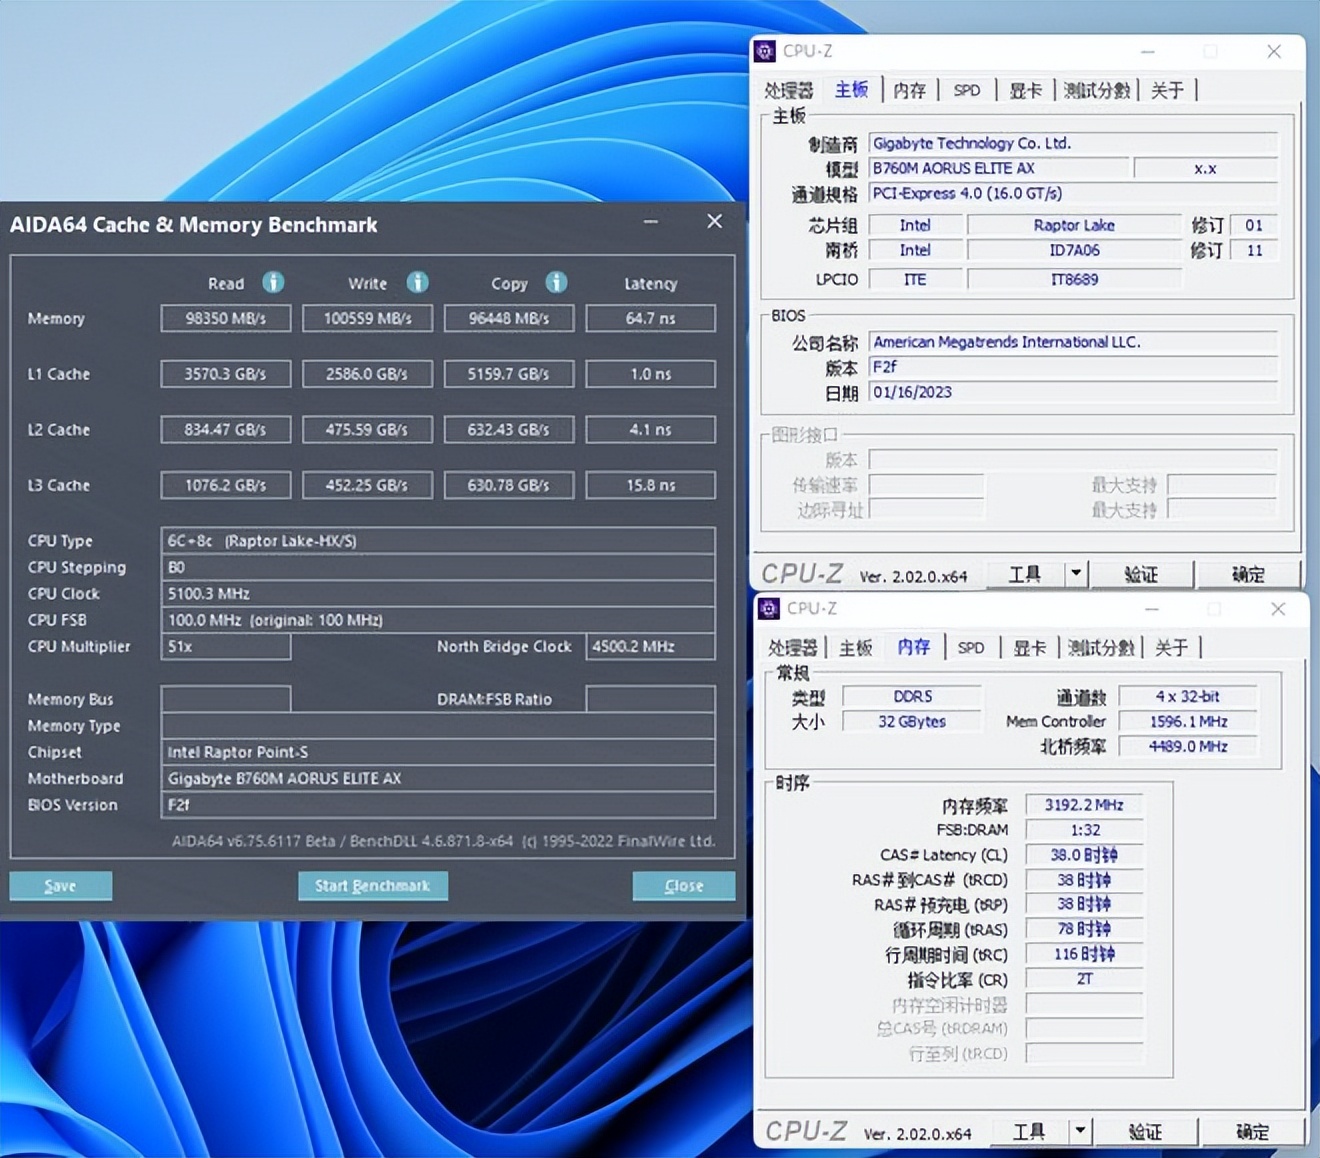Open the 显卡 tab in bottom CPU-Z
This screenshot has height=1158, width=1320.
point(1029,647)
